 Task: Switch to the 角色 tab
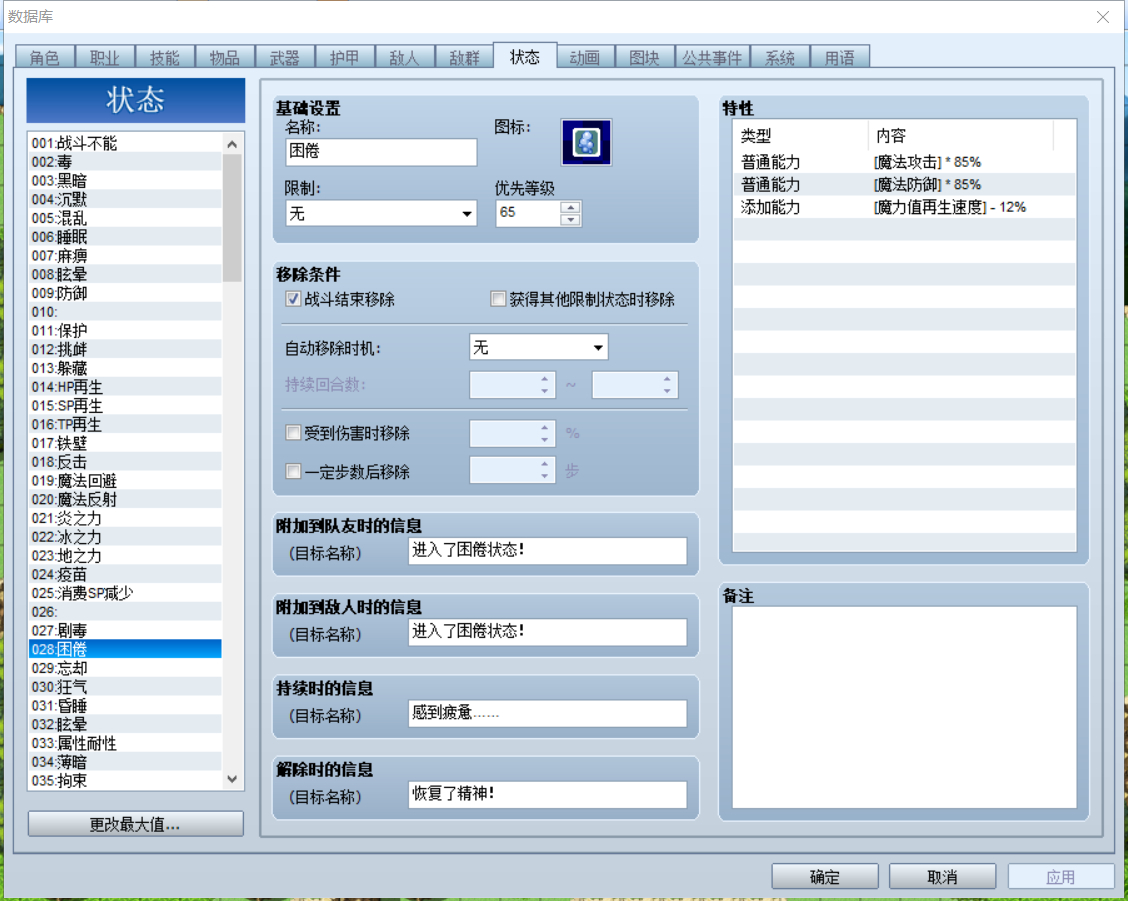coord(45,57)
